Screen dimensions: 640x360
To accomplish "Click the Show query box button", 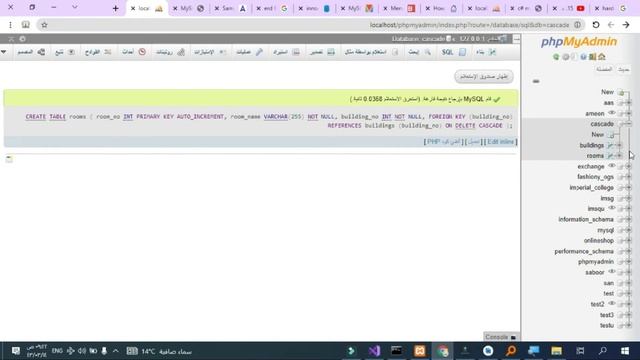I will click(x=484, y=76).
